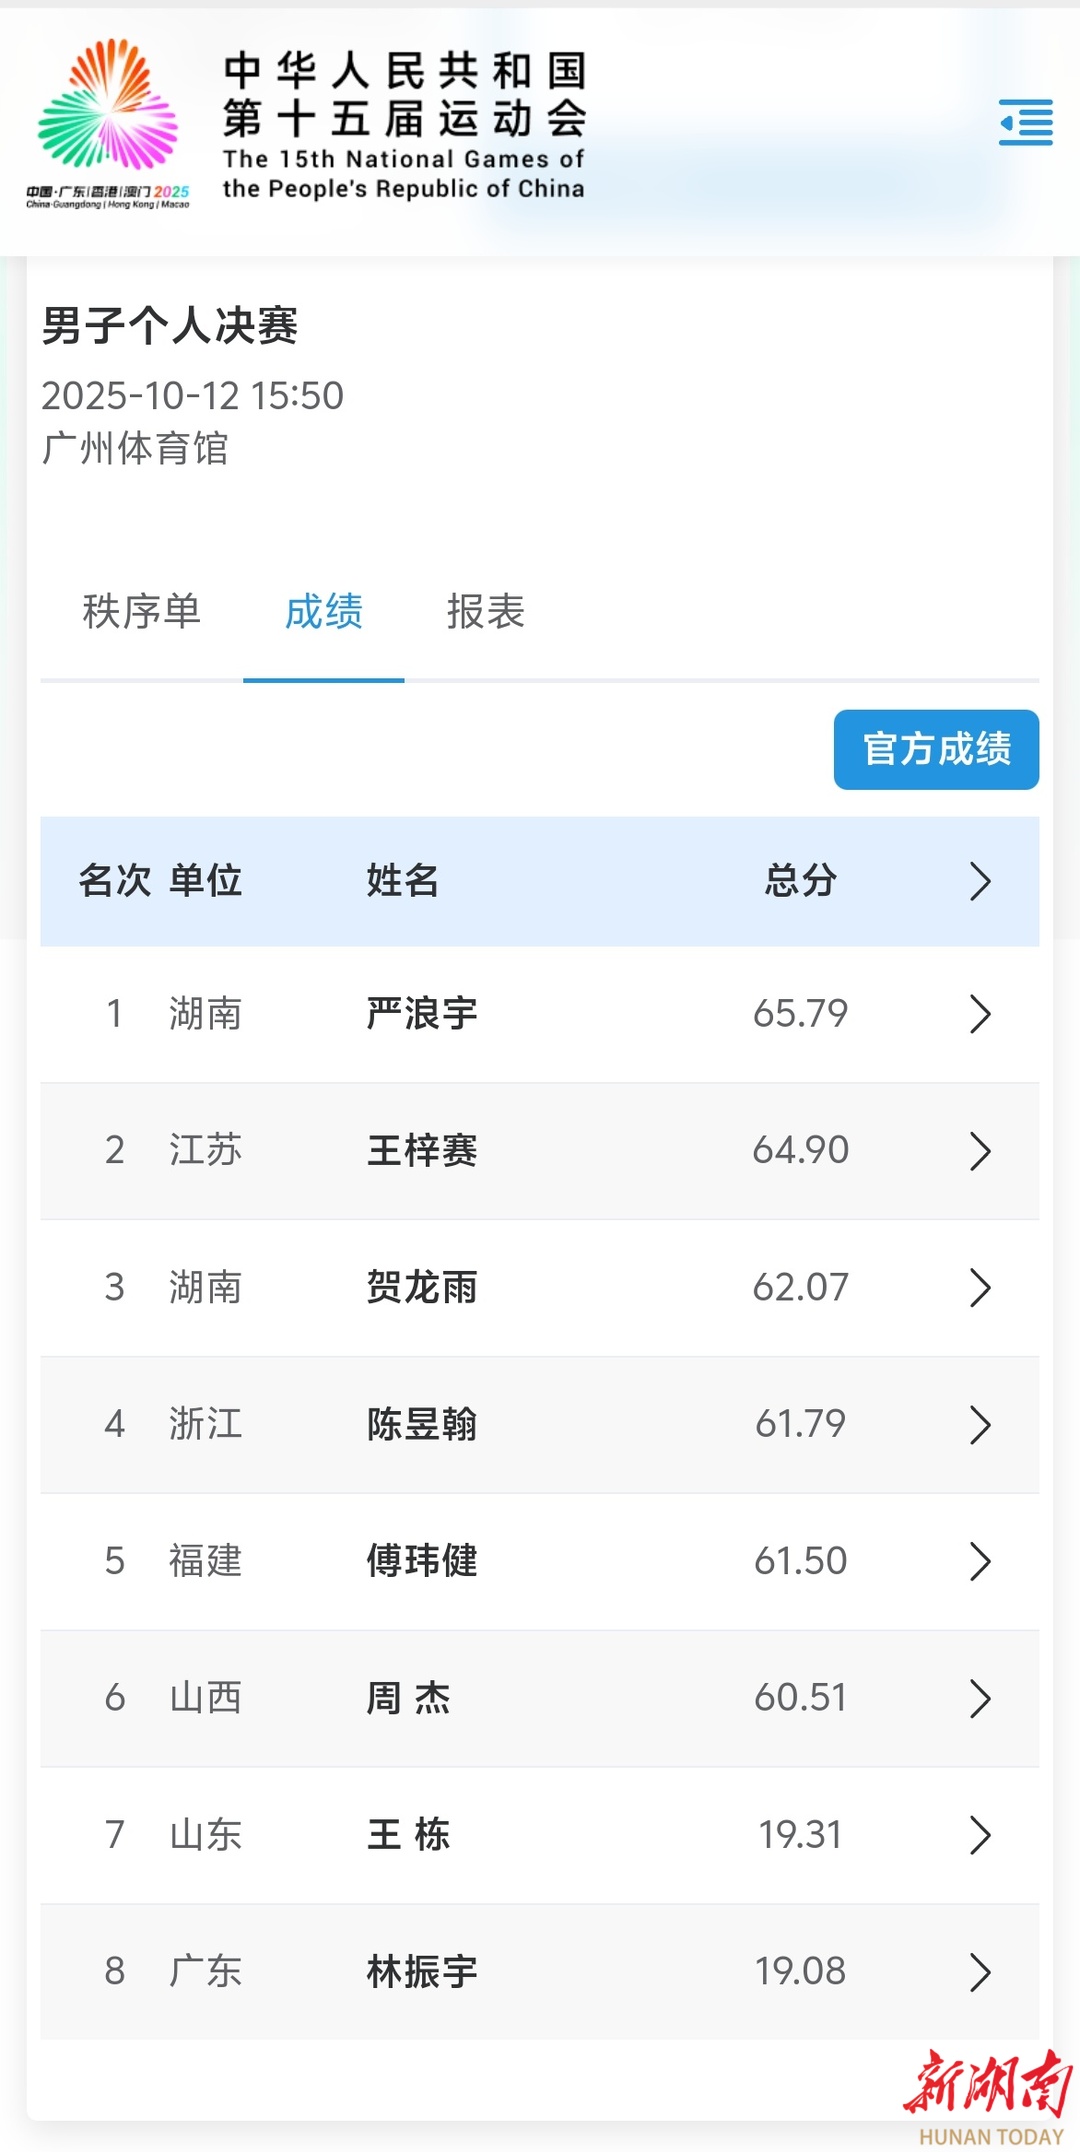This screenshot has width=1080, height=2152.
Task: Open the chevron for 周杰 from 山西
Action: pos(980,1698)
